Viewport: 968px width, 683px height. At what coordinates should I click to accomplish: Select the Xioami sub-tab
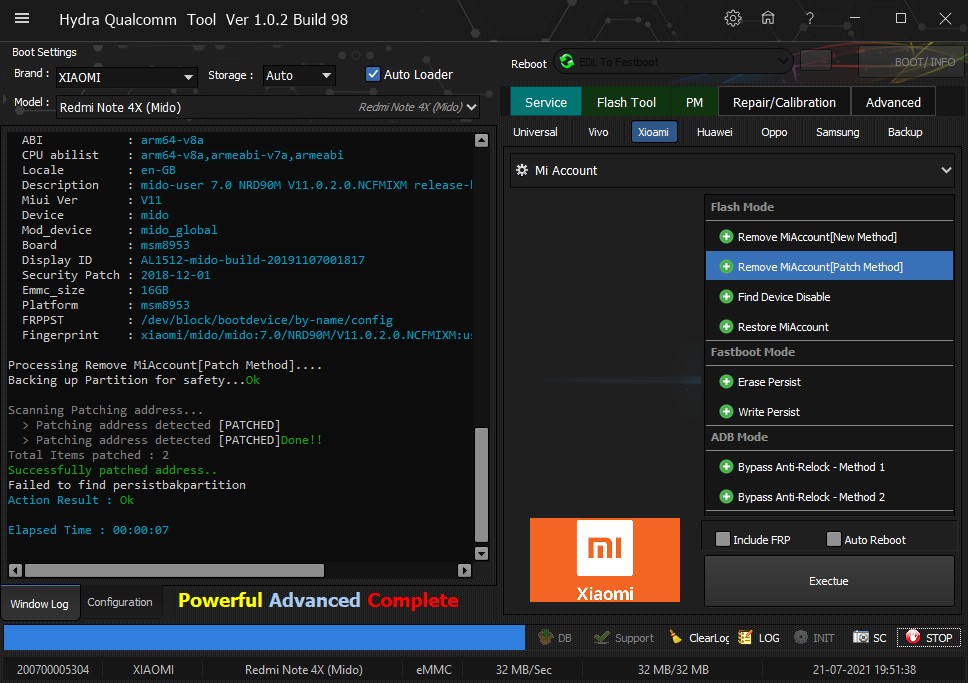pyautogui.click(x=653, y=132)
